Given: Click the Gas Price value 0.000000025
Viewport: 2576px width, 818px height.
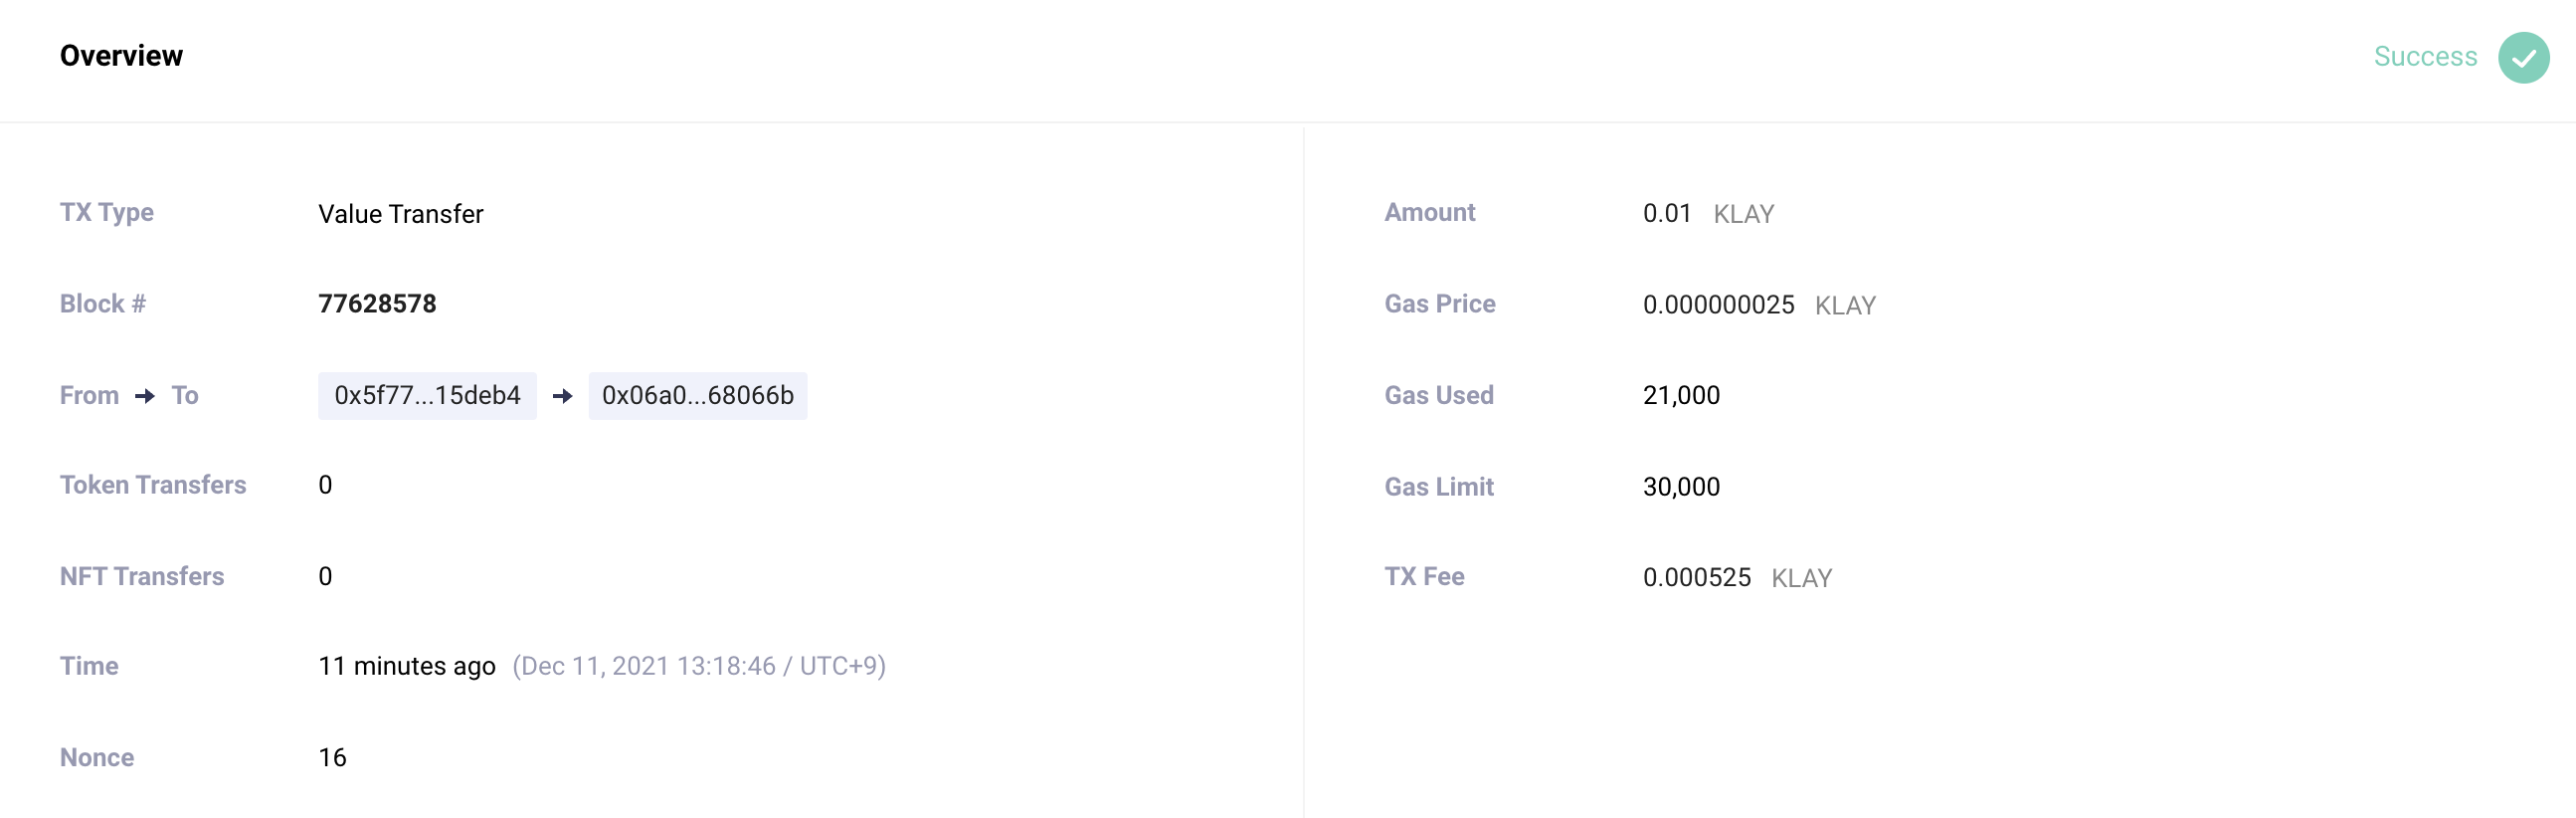Looking at the screenshot, I should pos(1718,305).
